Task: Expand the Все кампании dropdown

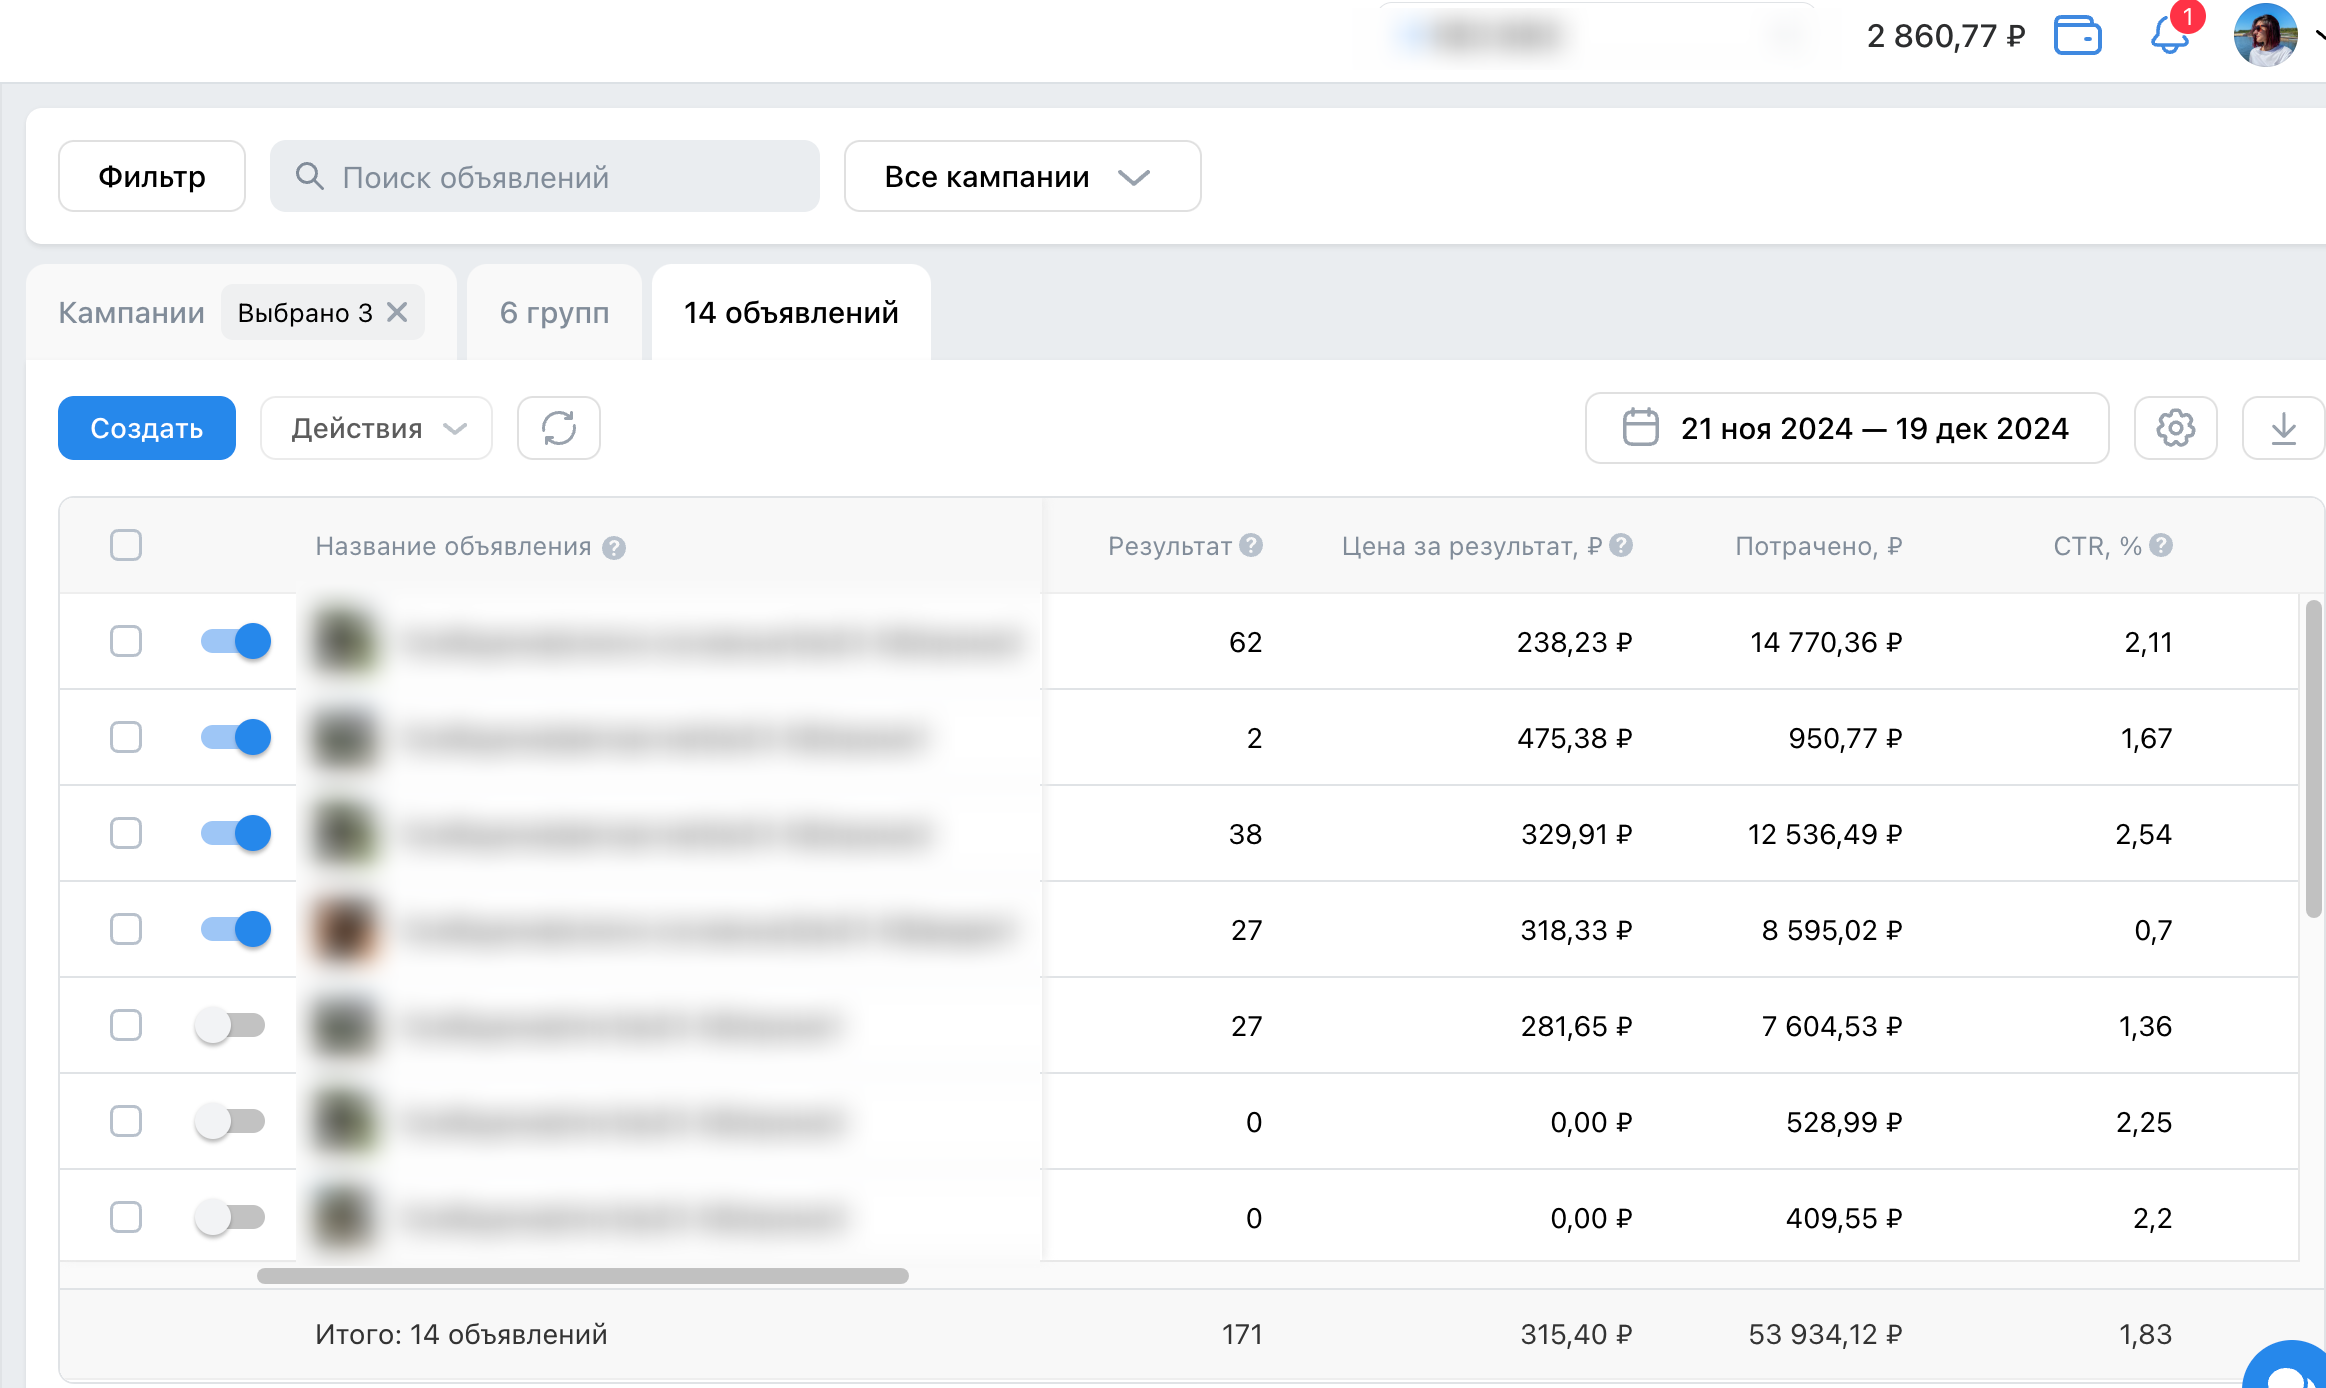Action: coord(1022,176)
